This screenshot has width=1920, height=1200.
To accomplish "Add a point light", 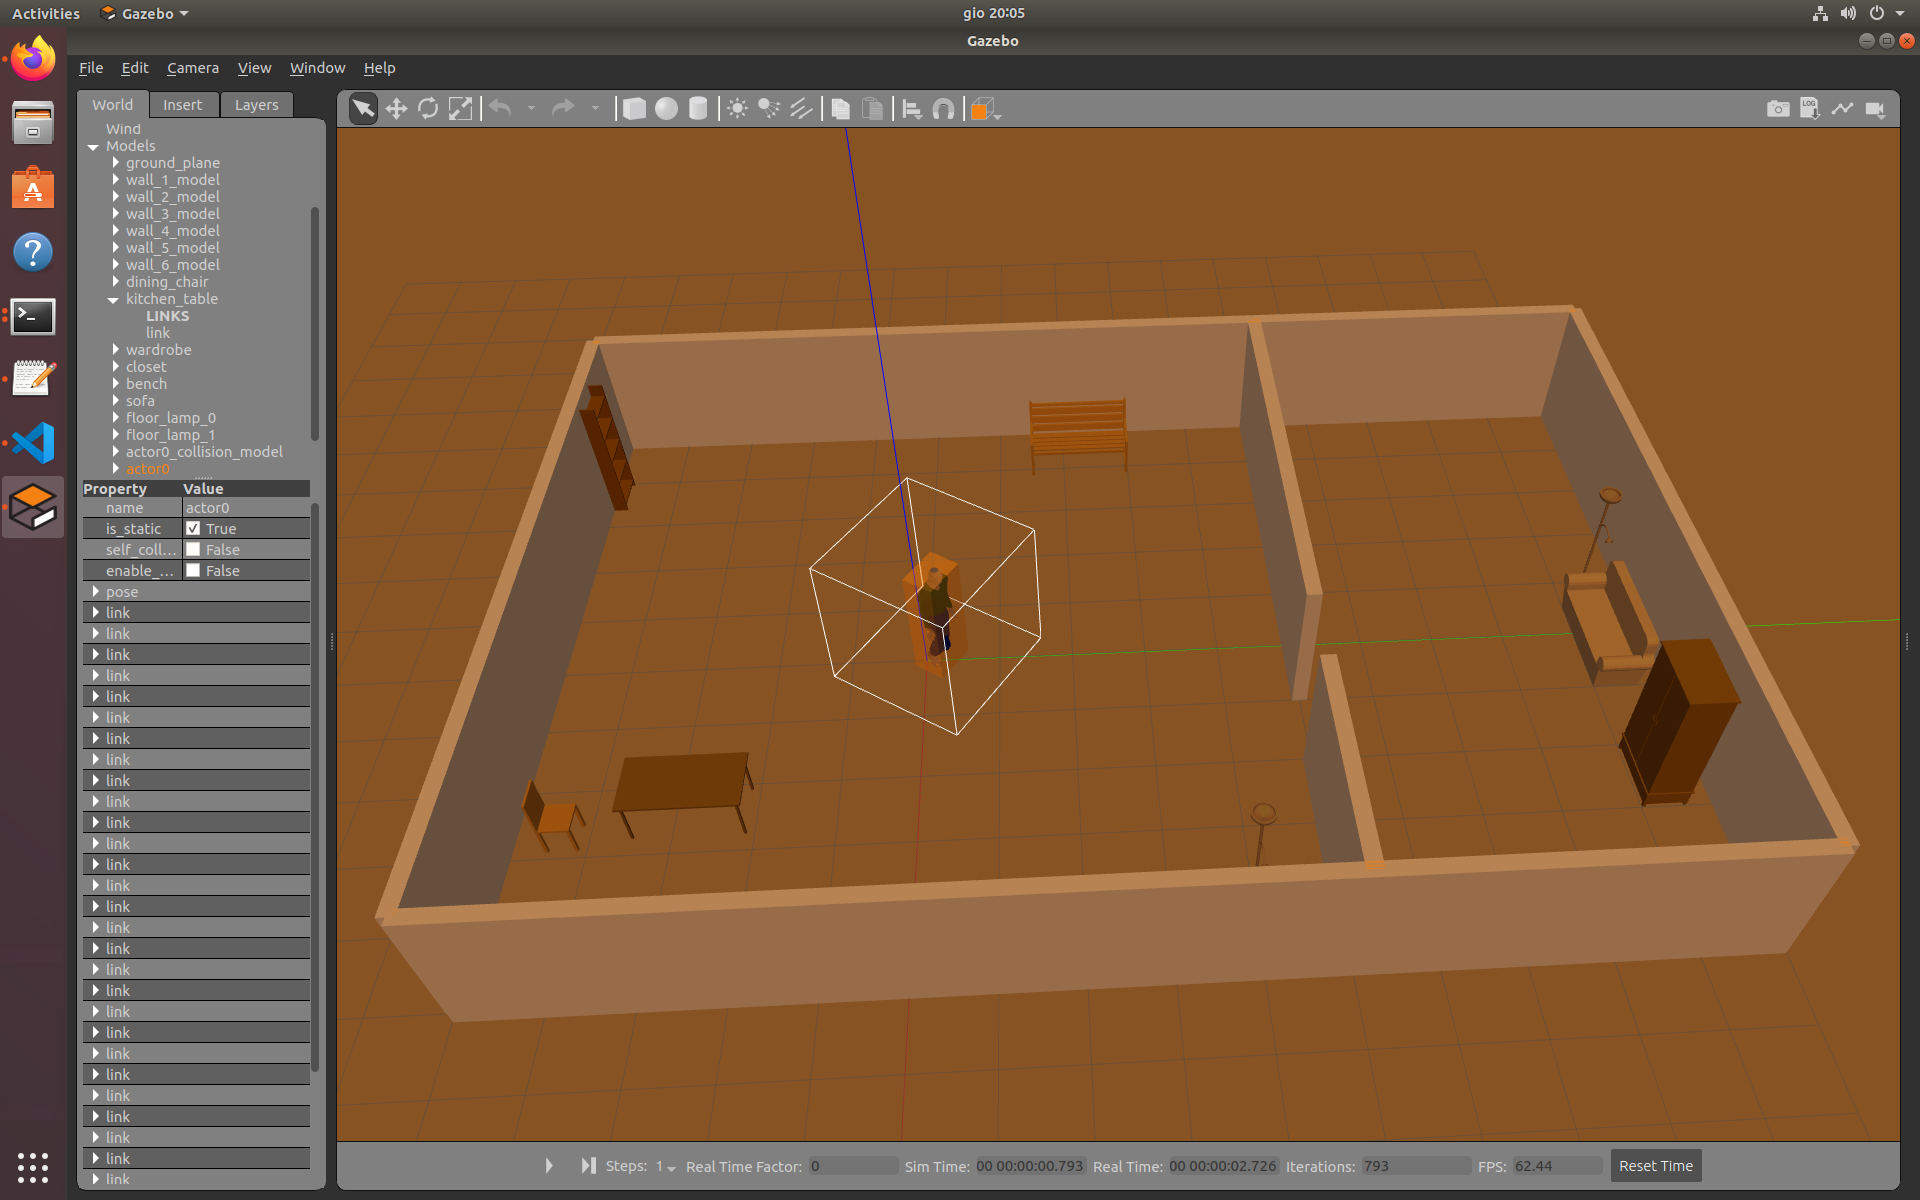I will [x=737, y=108].
